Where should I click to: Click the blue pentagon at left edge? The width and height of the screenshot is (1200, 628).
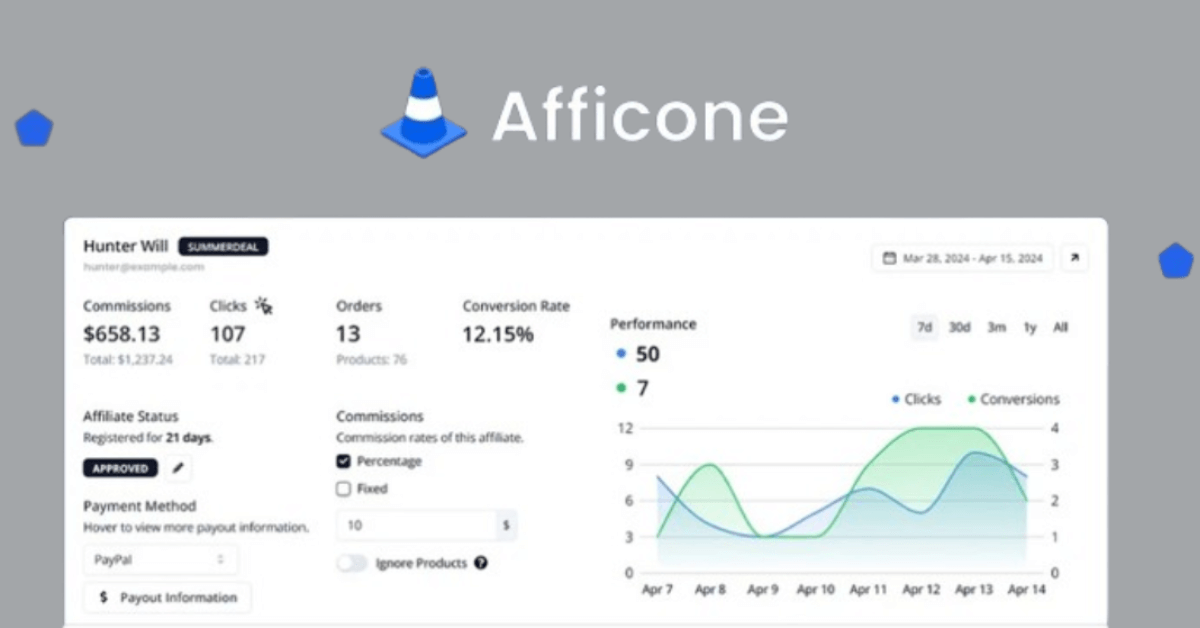pyautogui.click(x=34, y=128)
